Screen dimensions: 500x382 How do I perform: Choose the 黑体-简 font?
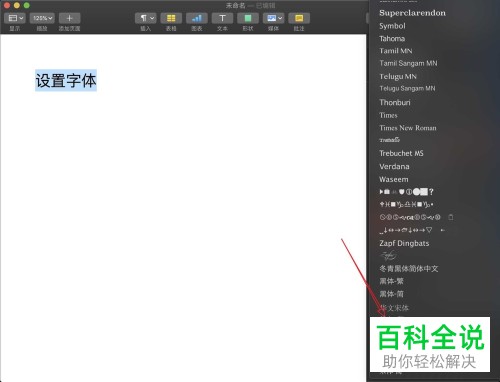coord(391,294)
